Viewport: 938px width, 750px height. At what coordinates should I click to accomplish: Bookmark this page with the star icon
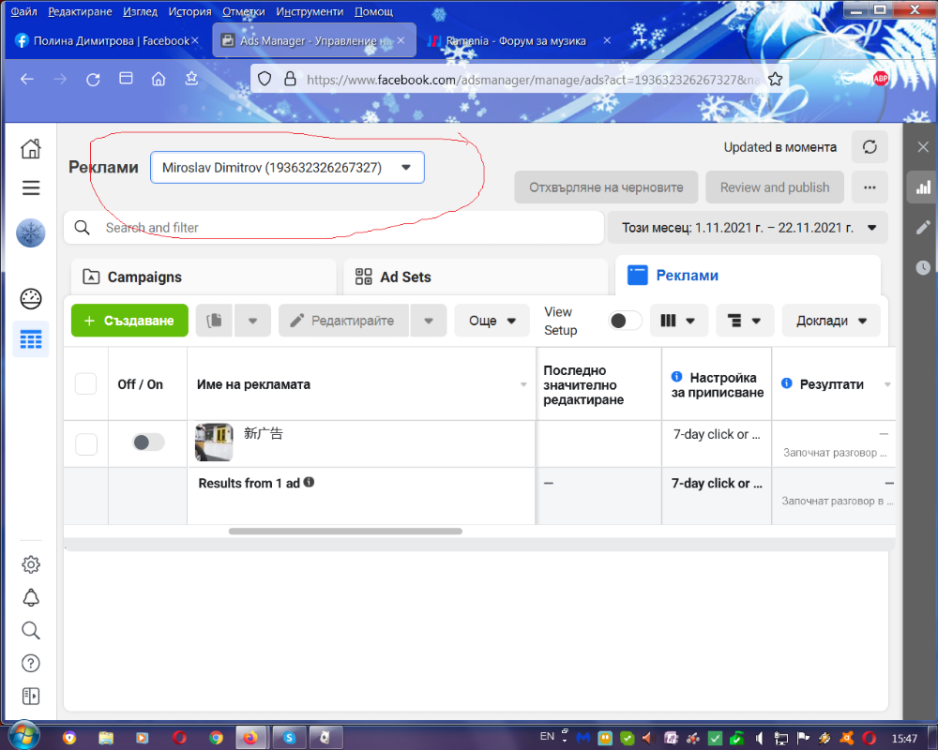coord(775,79)
